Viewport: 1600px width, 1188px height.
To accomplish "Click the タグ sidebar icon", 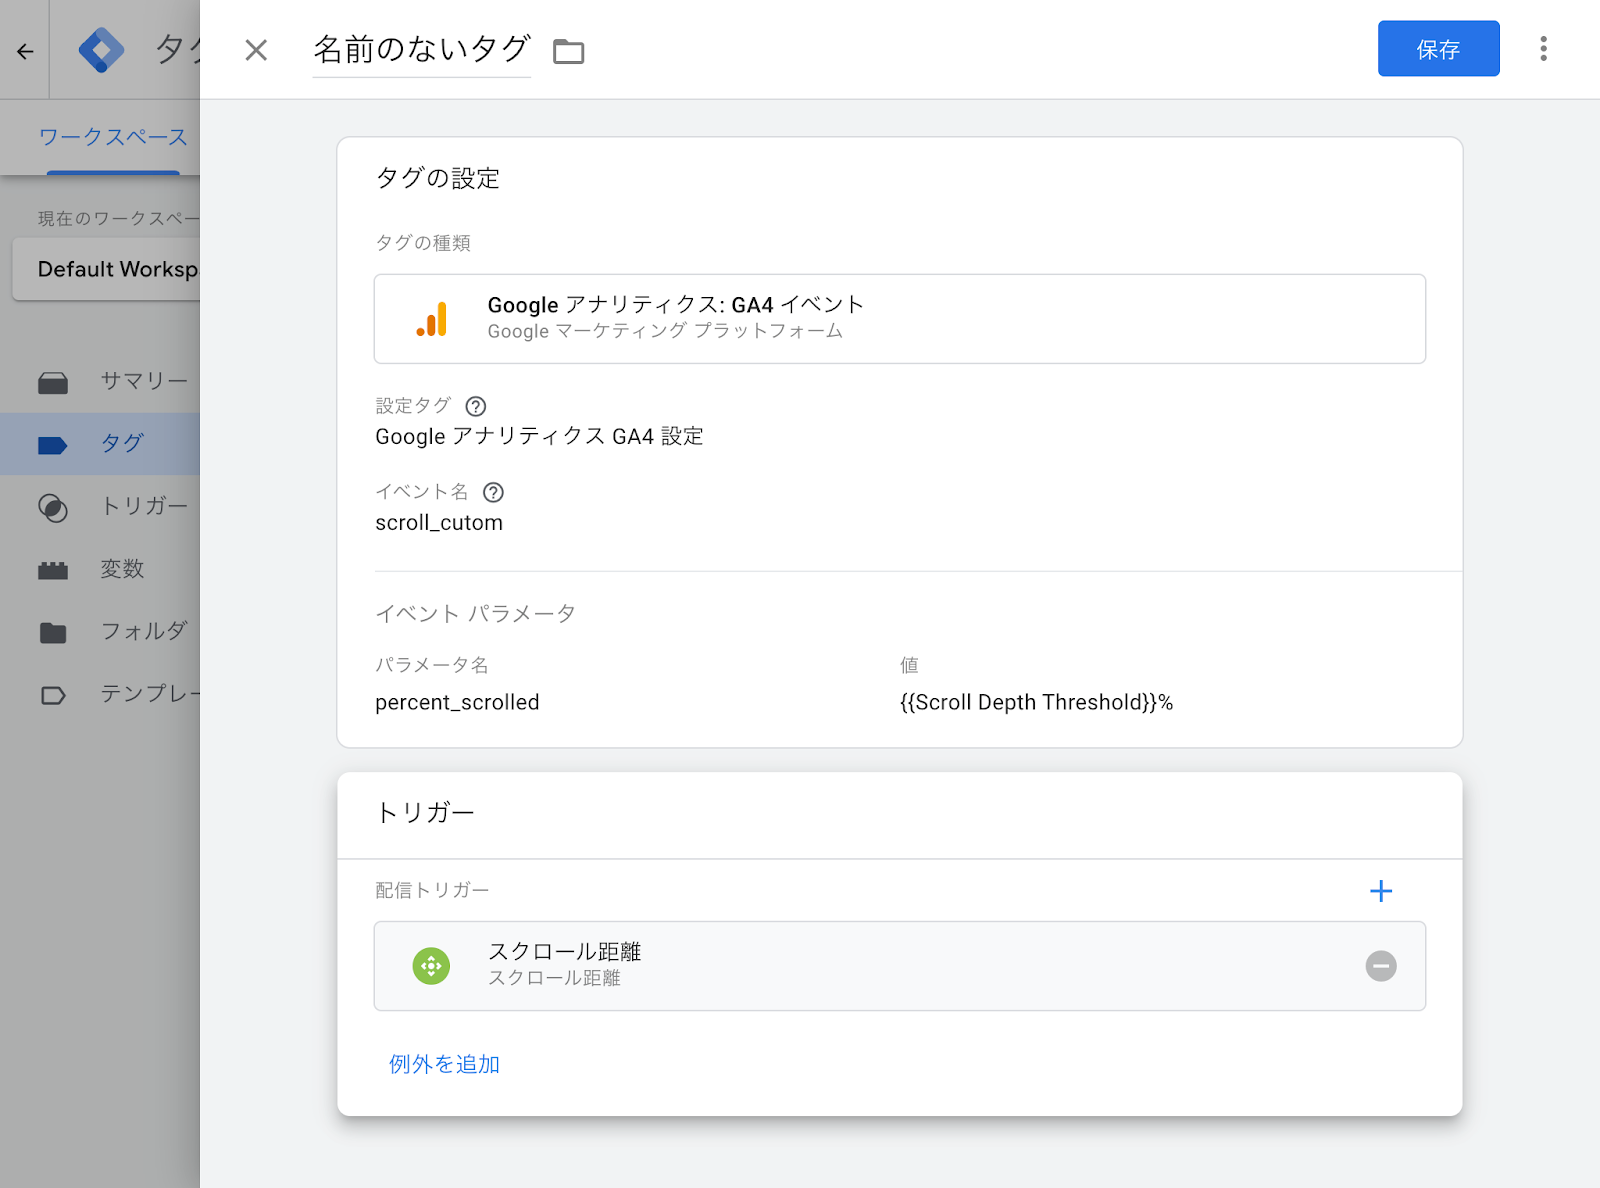I will [53, 445].
